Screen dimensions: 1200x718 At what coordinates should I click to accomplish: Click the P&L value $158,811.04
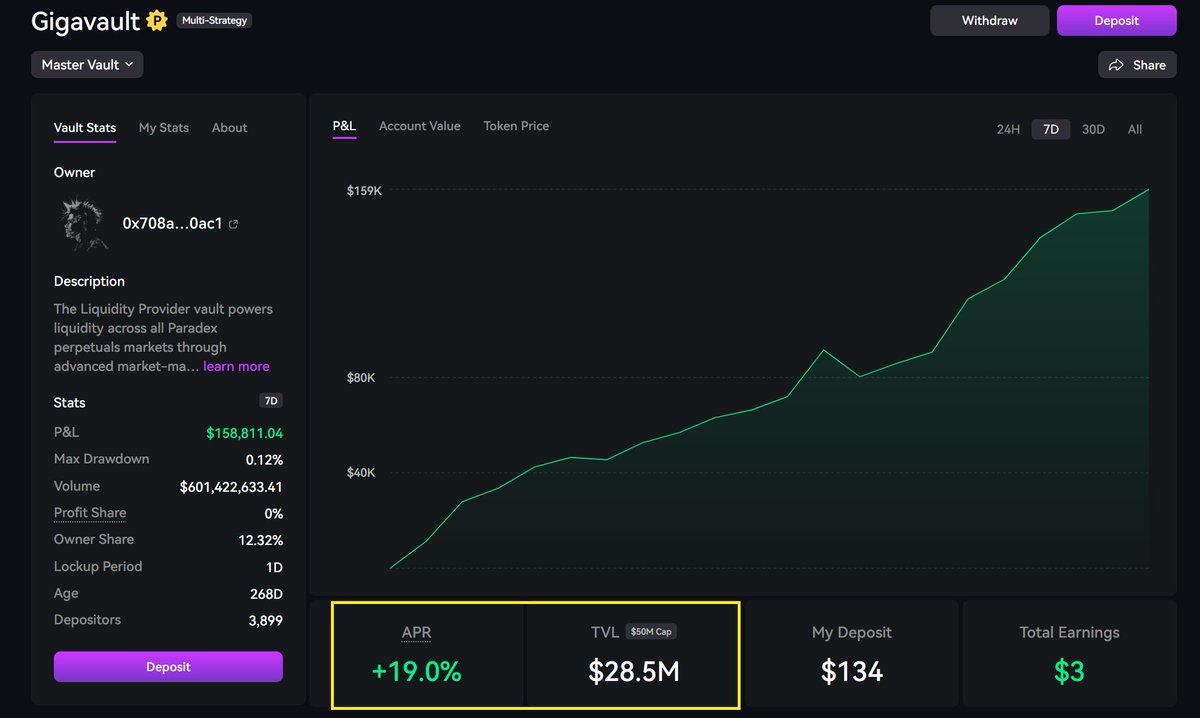coord(244,433)
